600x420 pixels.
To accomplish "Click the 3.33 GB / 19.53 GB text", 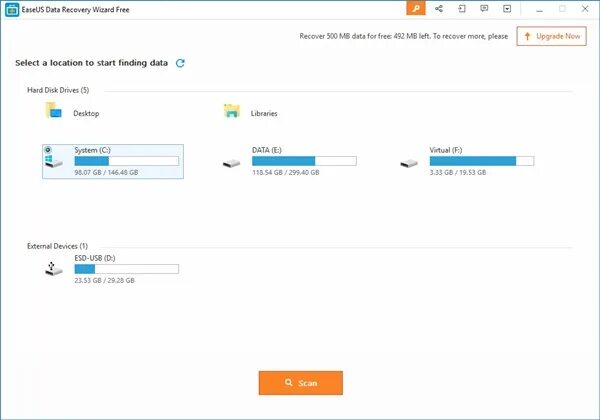I will [458, 173].
